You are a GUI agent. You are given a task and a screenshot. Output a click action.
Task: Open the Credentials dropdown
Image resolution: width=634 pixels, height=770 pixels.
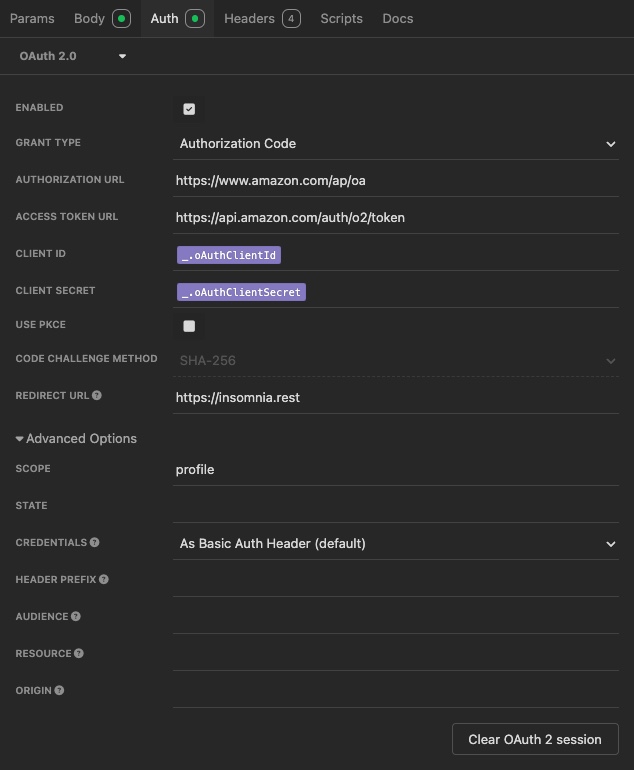click(x=396, y=544)
